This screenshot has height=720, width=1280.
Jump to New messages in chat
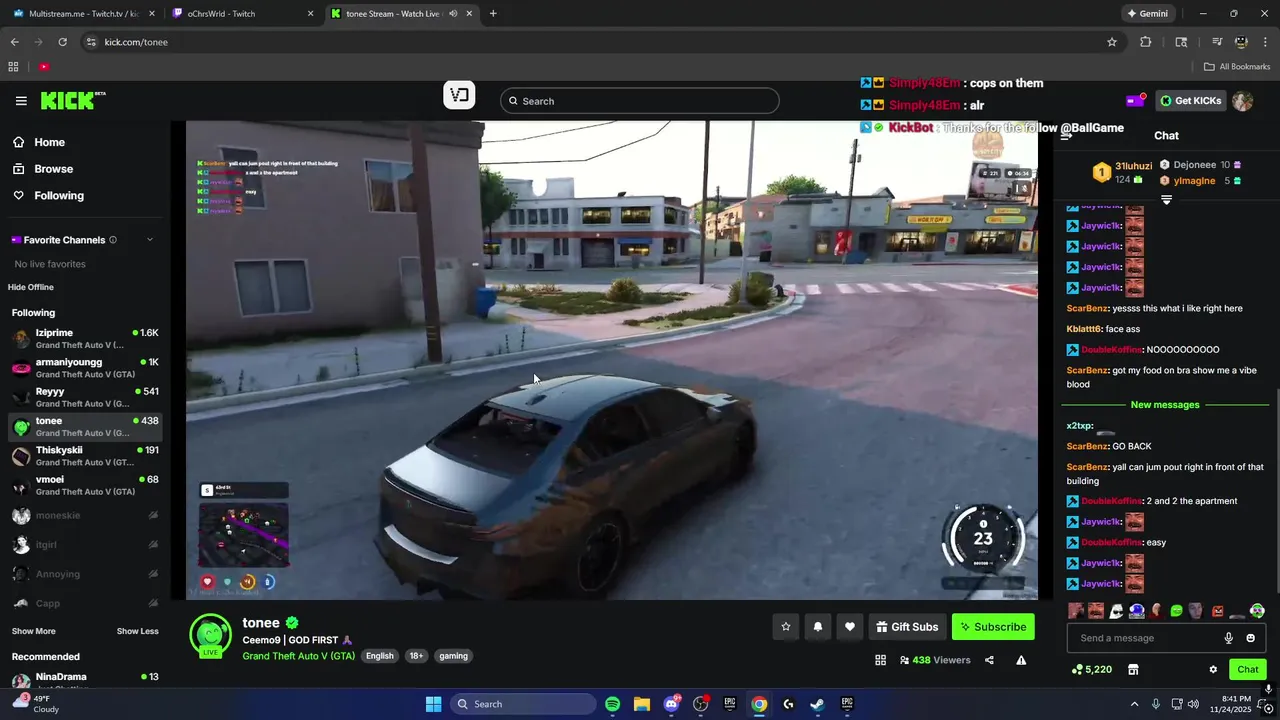pos(1165,405)
